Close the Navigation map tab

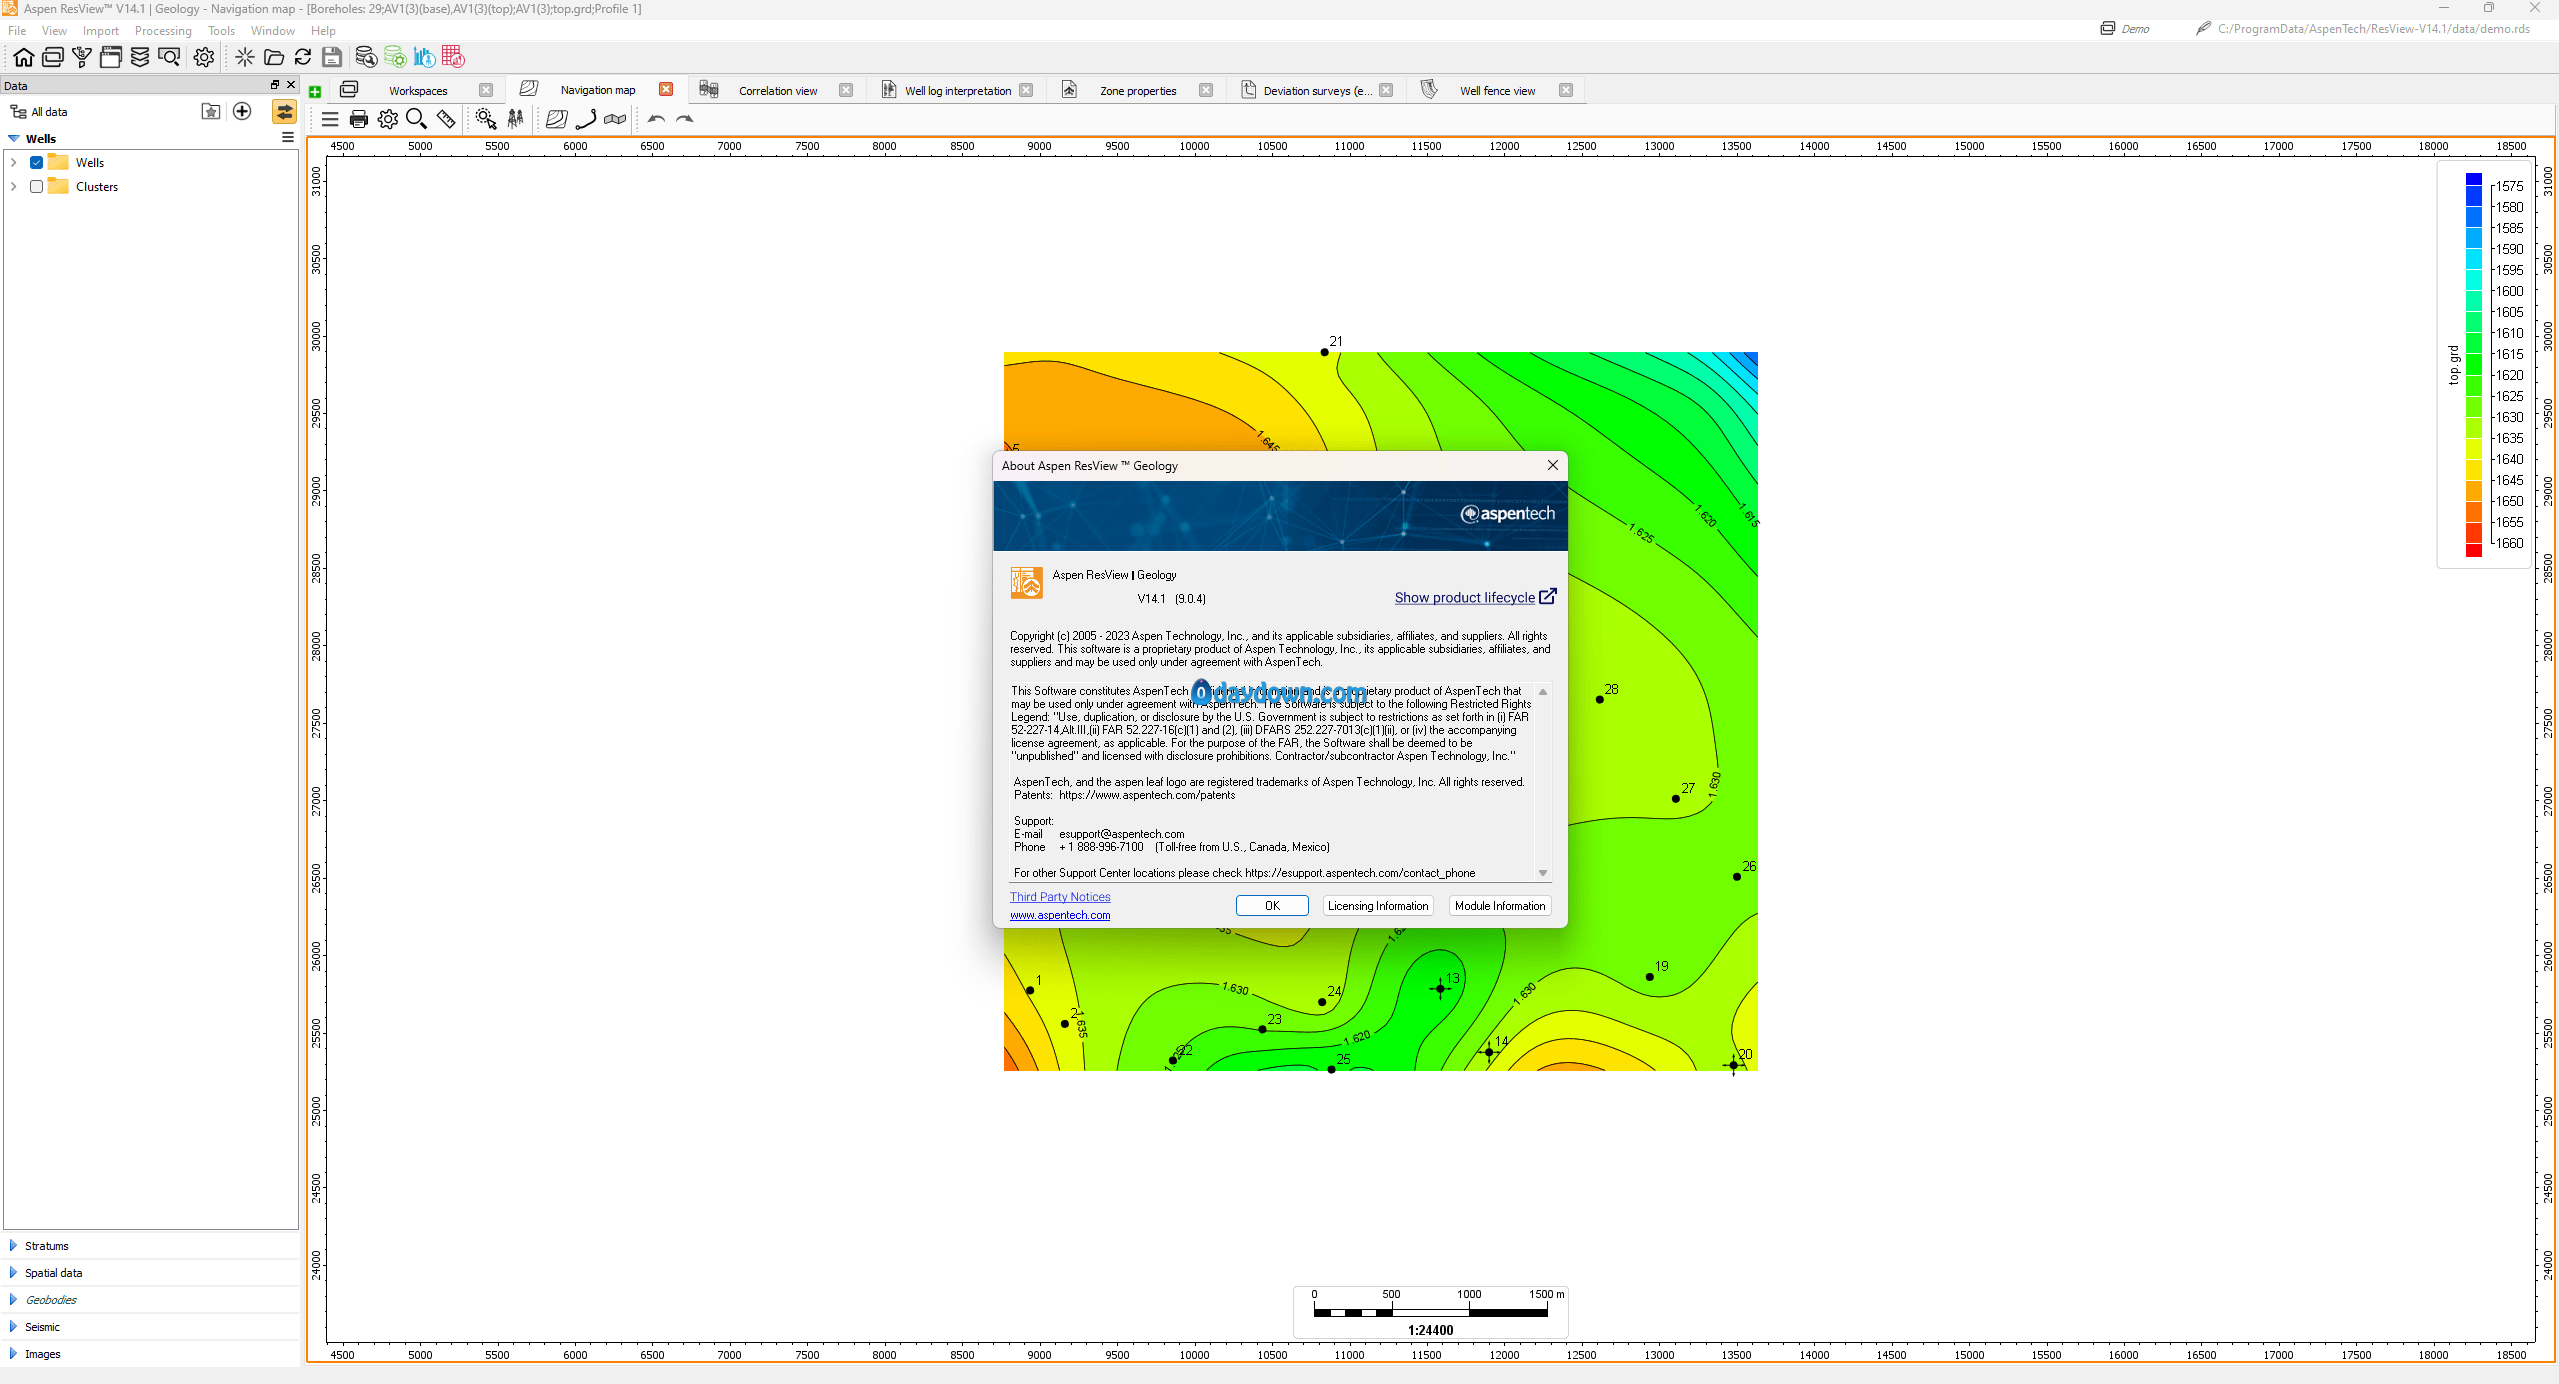point(666,89)
